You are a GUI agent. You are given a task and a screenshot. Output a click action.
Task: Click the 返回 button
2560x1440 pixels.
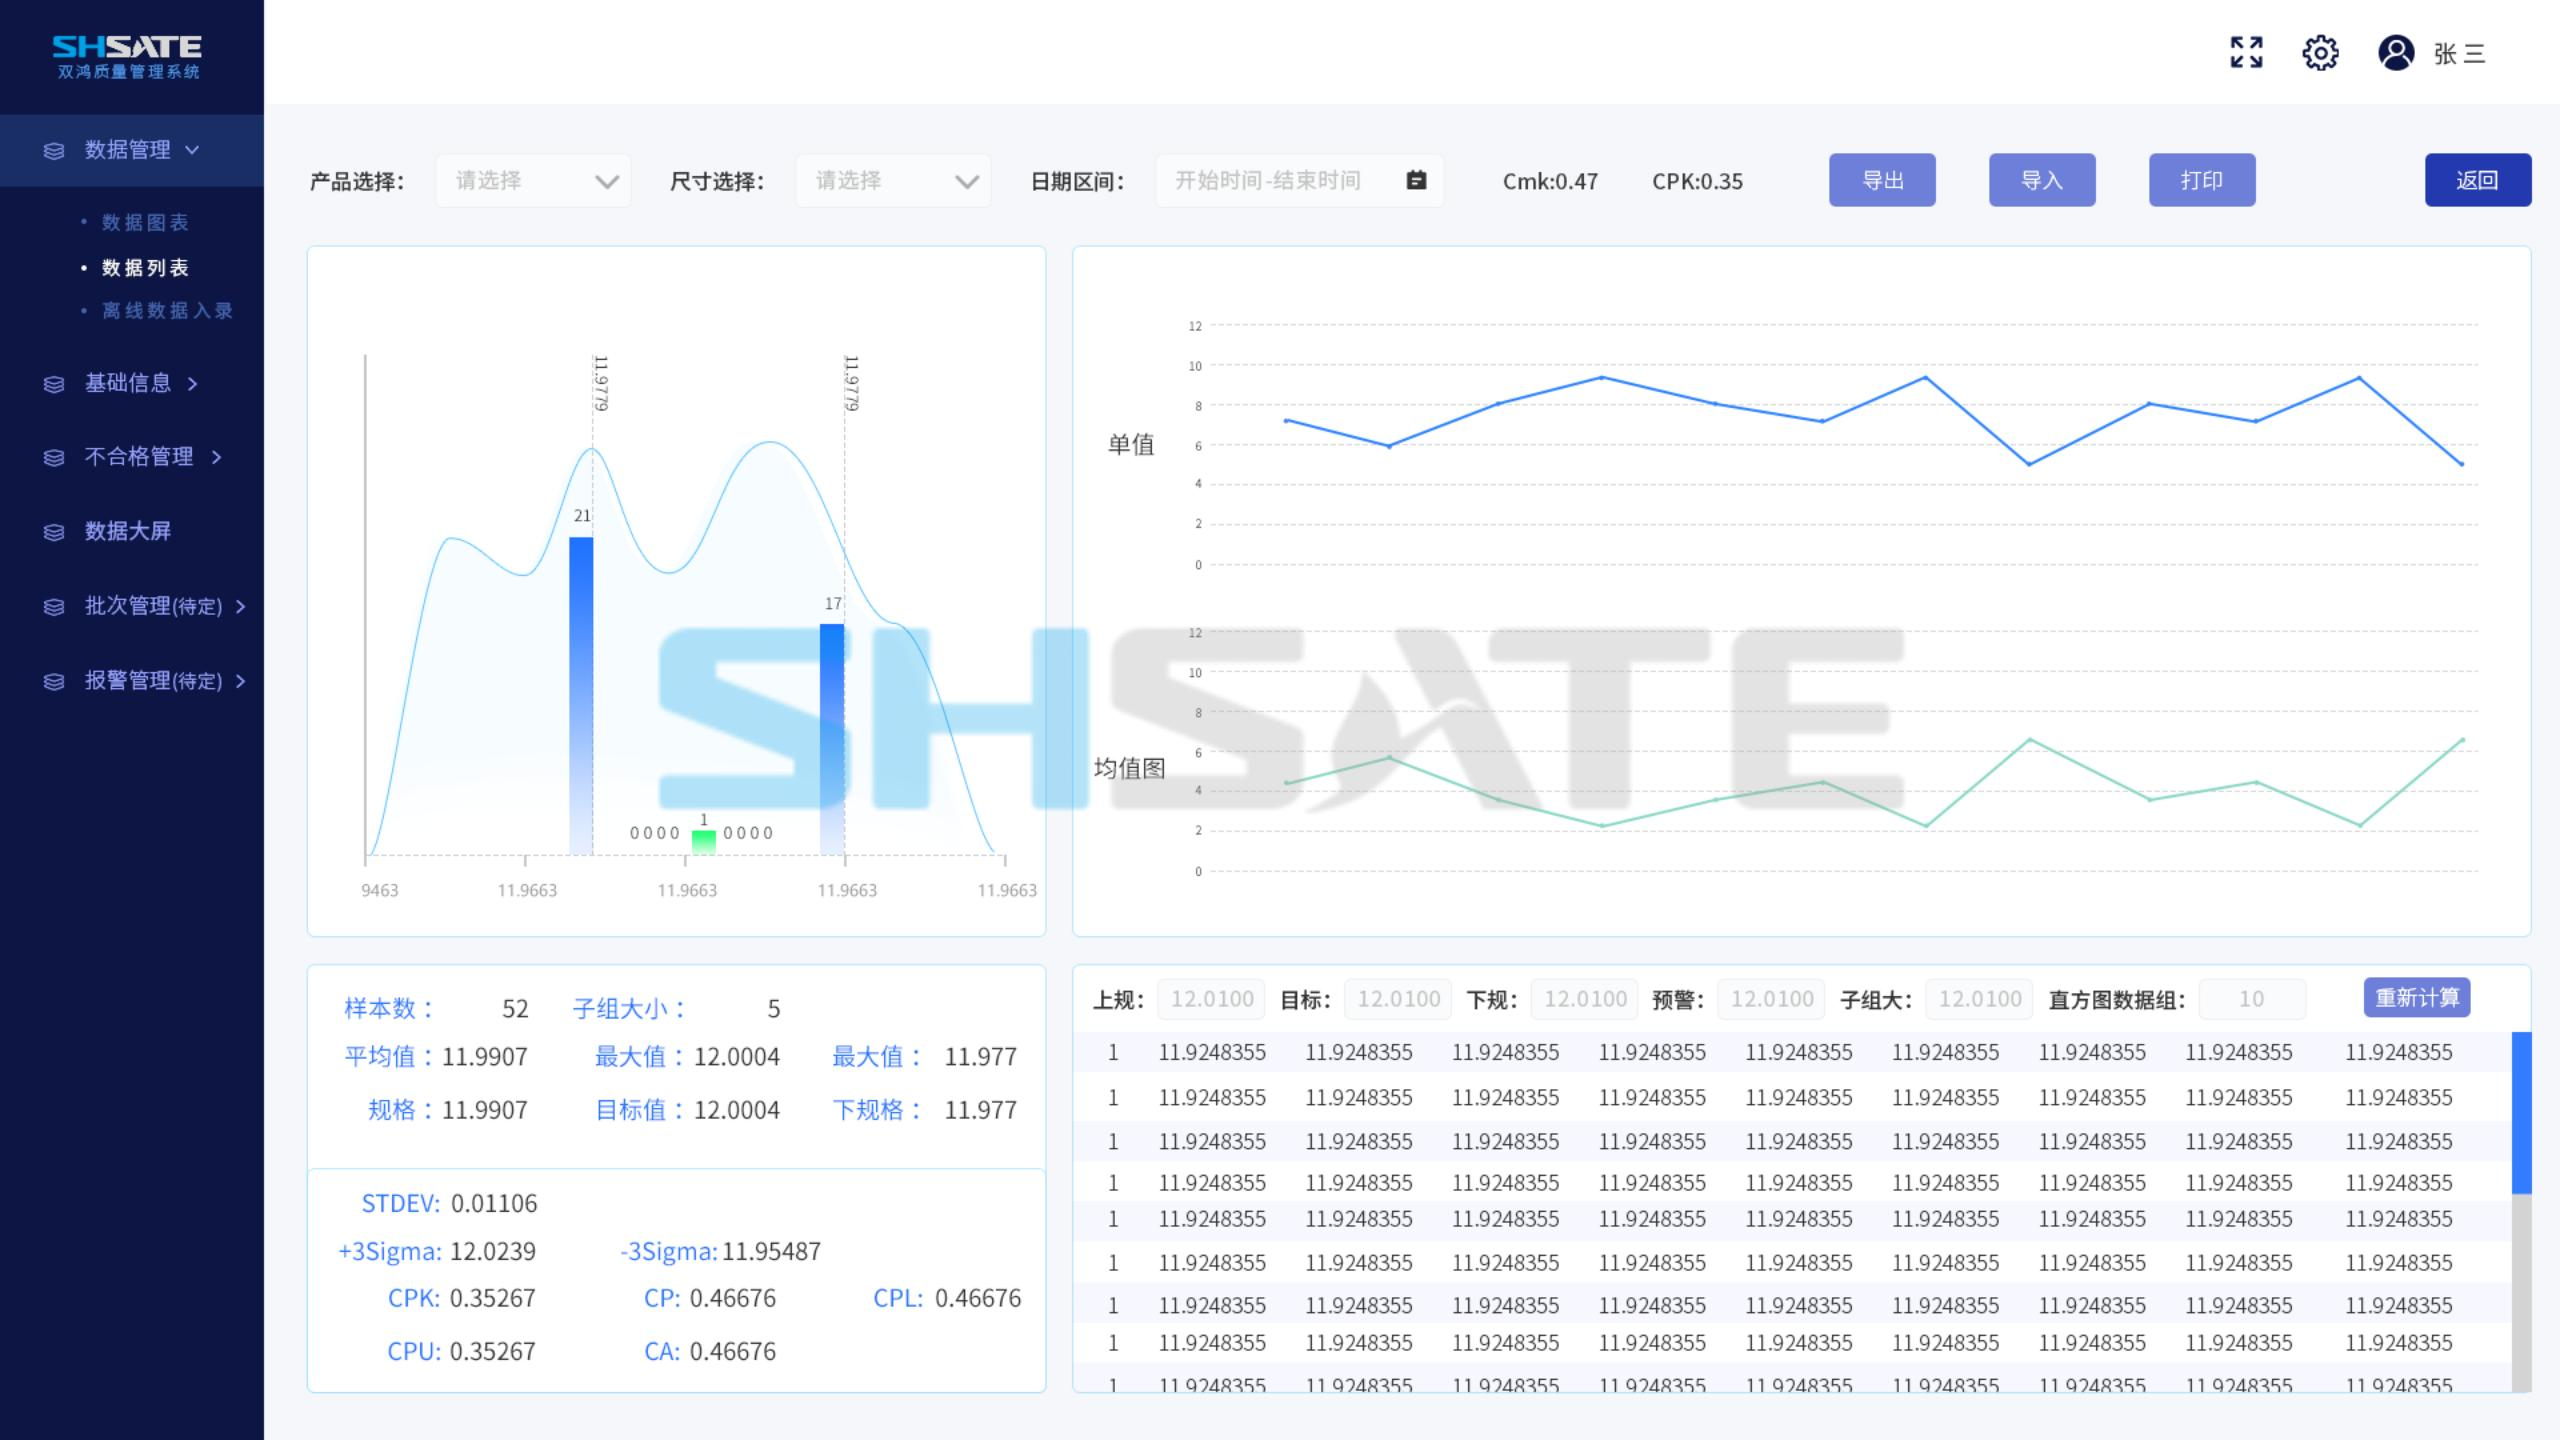coord(2477,180)
